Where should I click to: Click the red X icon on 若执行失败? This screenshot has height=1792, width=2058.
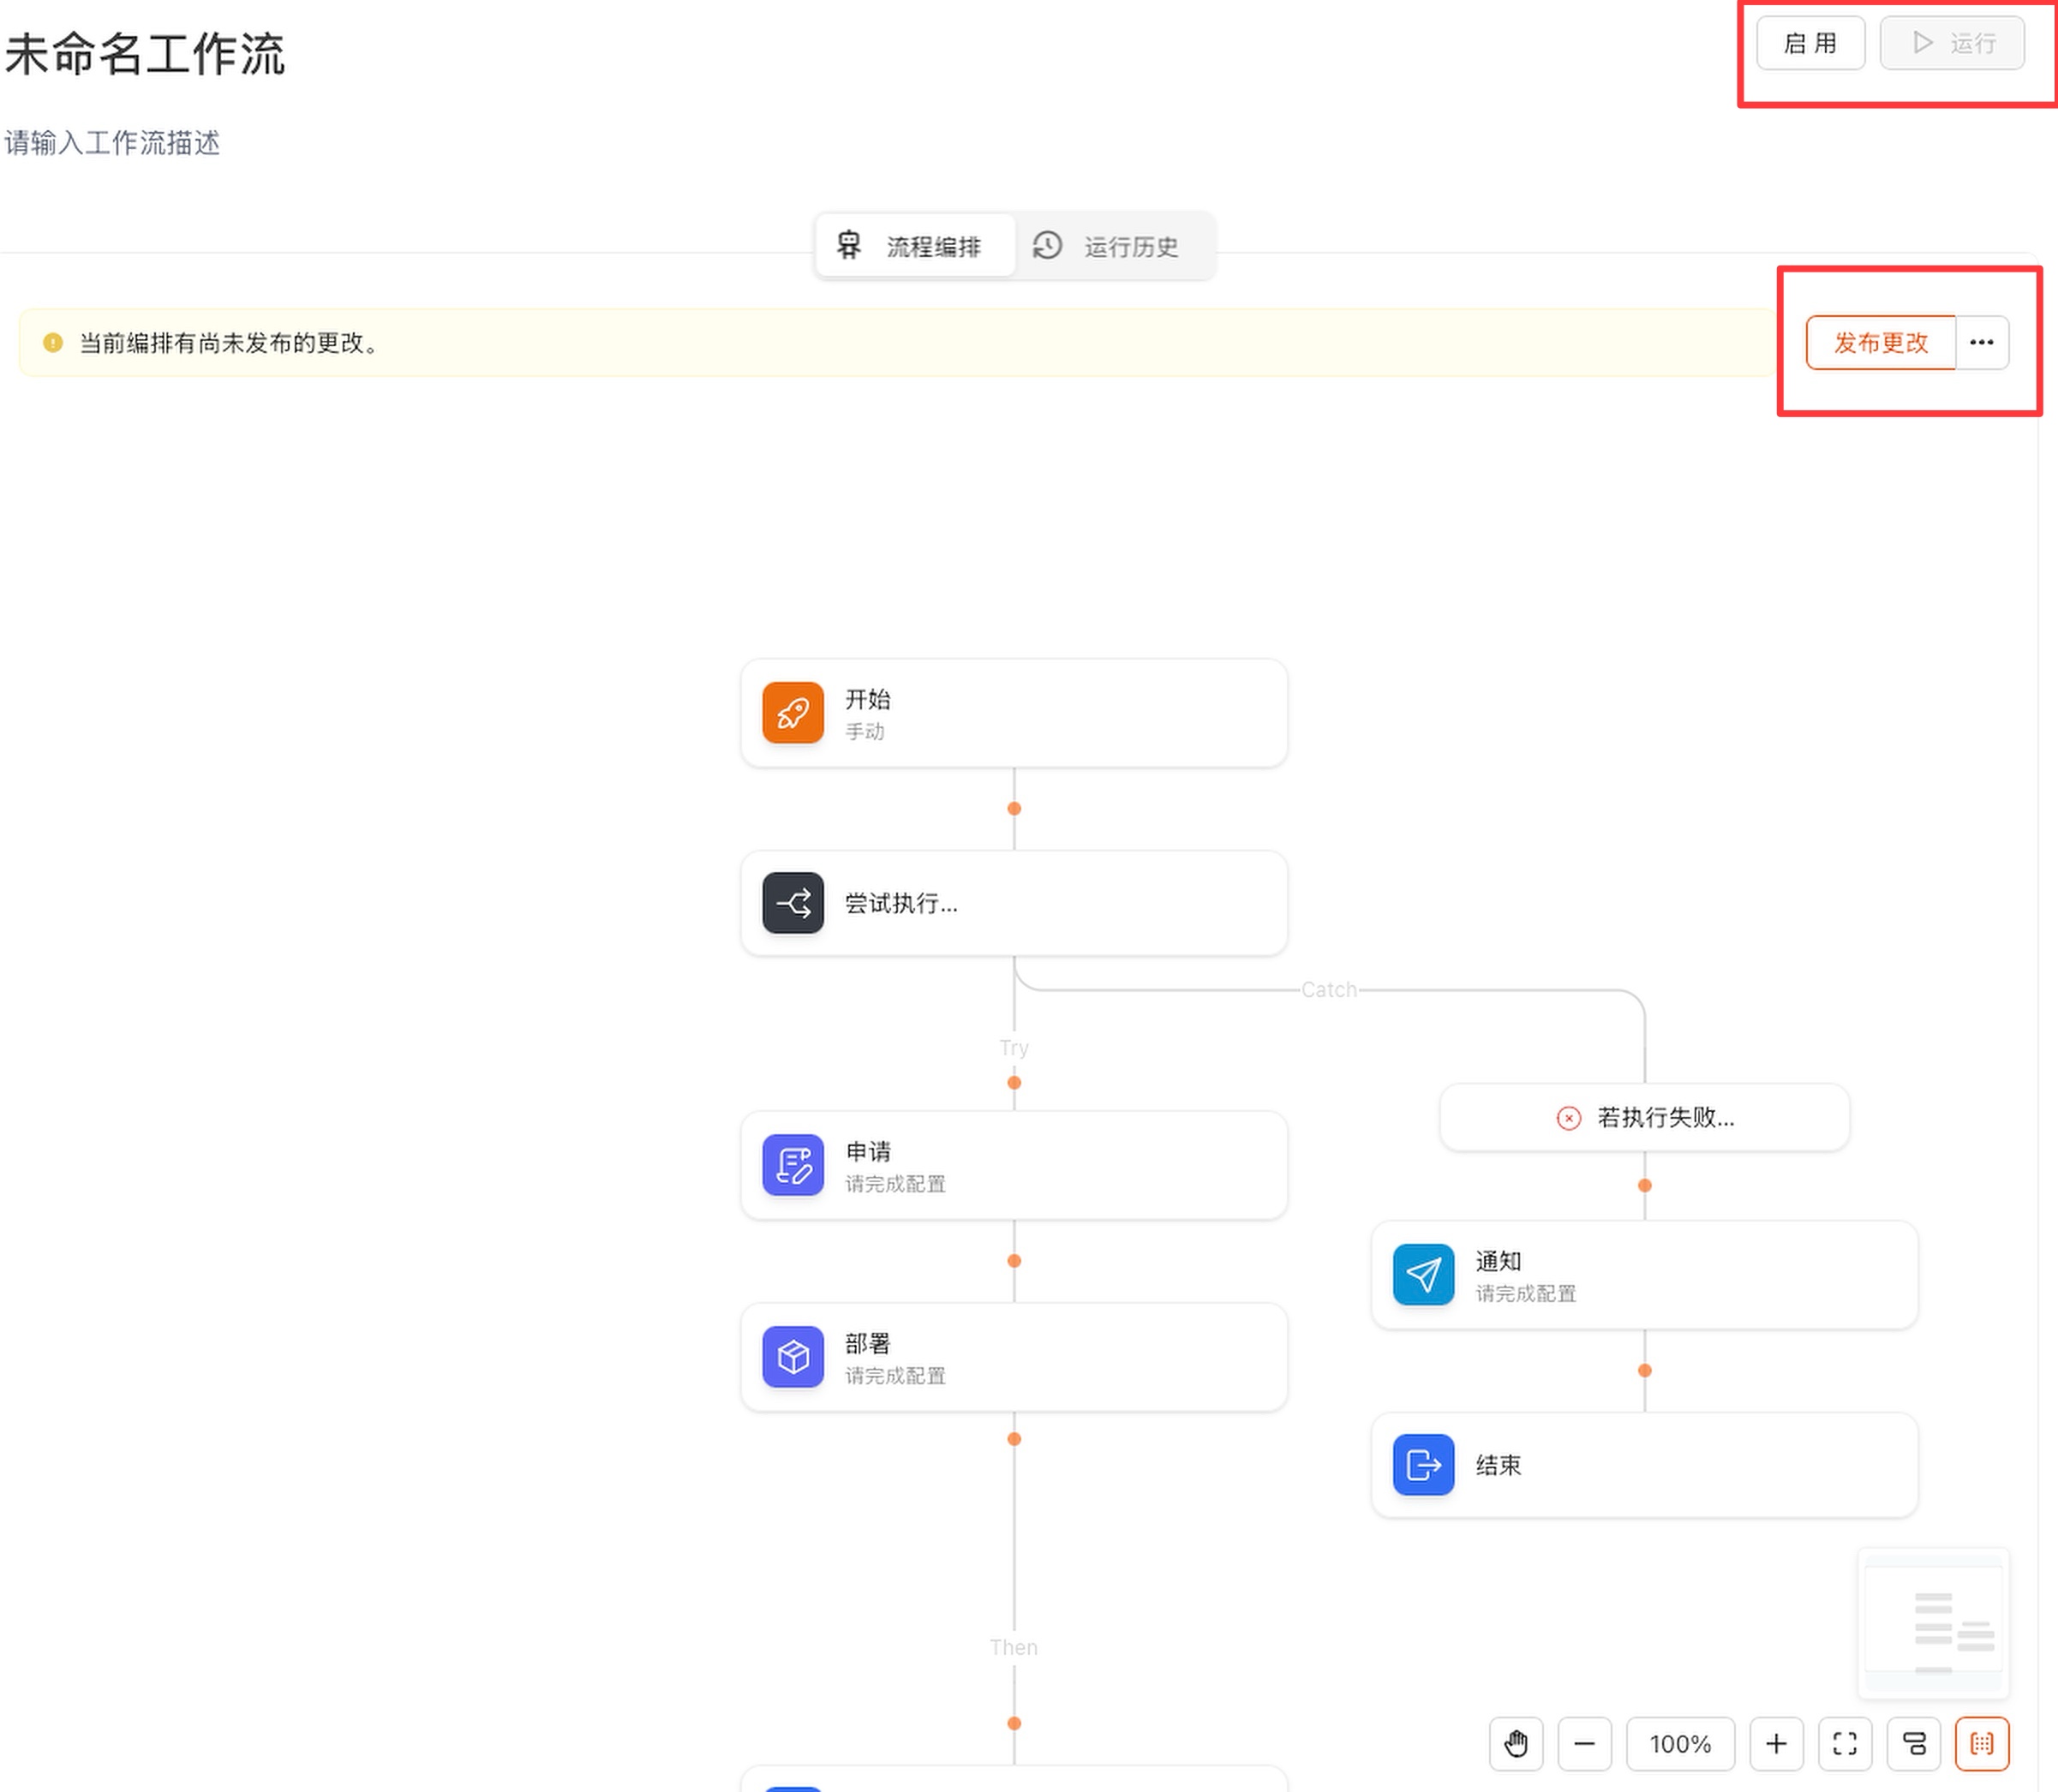[1569, 1118]
